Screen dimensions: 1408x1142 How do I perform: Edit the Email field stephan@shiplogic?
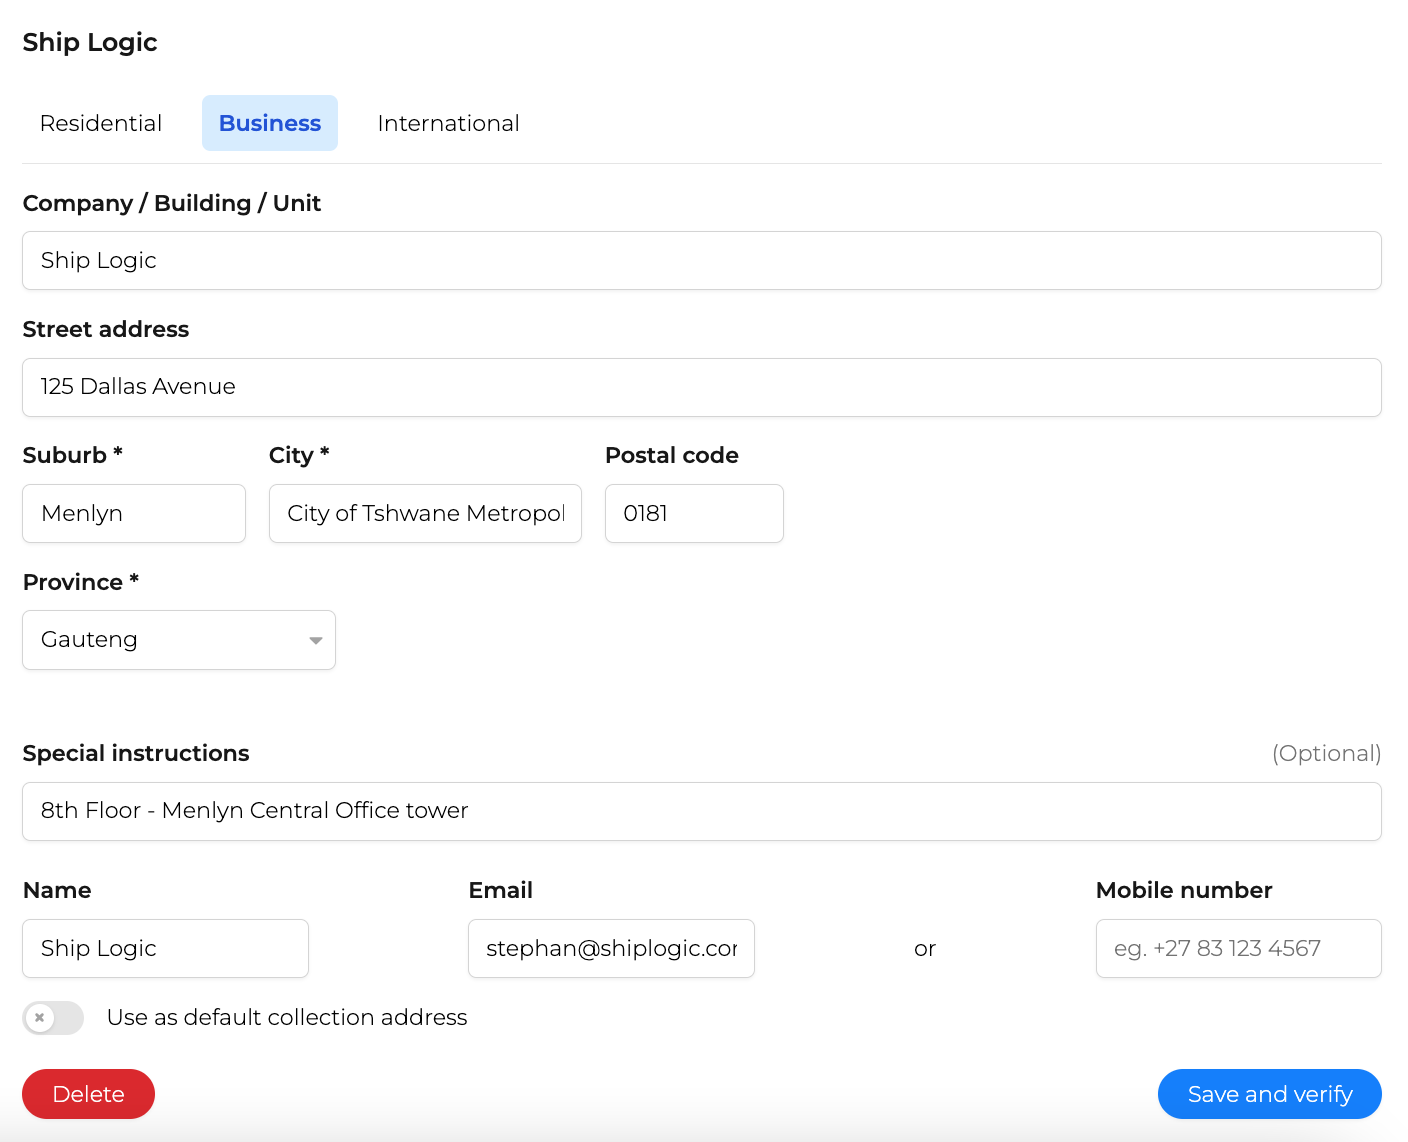pos(611,948)
